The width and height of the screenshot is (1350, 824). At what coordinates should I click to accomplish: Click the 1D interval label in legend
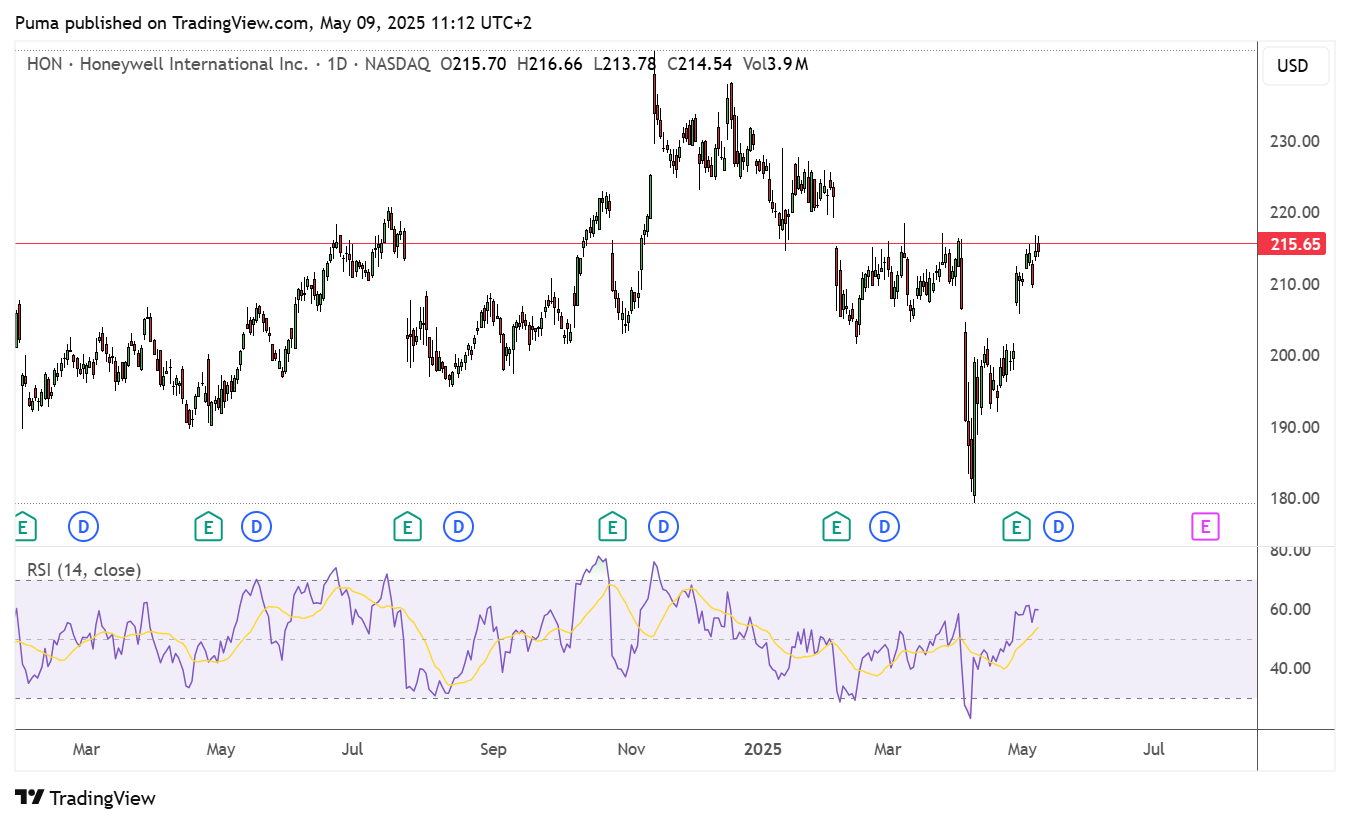pos(335,64)
